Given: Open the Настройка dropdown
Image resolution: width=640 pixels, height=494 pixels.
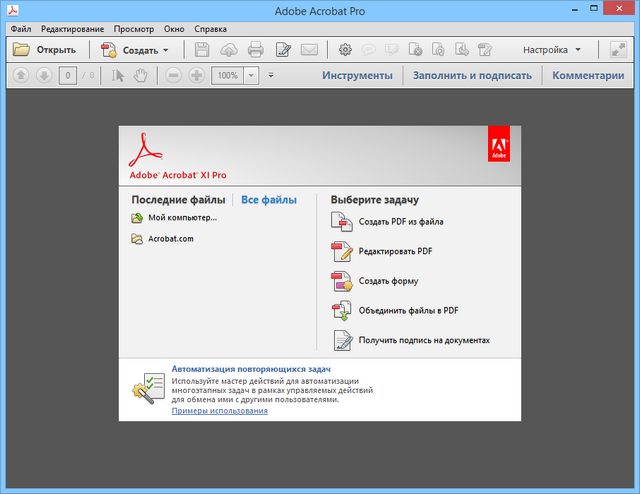Looking at the screenshot, I should click(x=552, y=49).
